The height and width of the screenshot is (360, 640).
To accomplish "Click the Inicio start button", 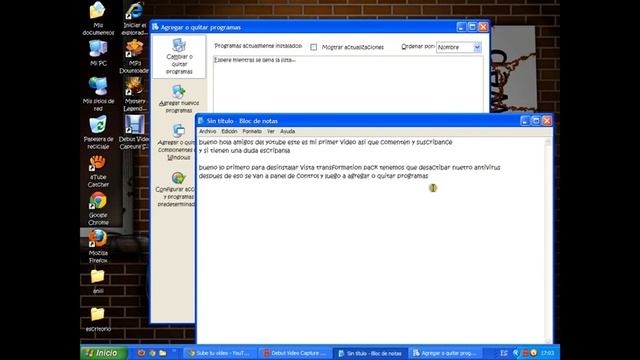I will (x=104, y=353).
